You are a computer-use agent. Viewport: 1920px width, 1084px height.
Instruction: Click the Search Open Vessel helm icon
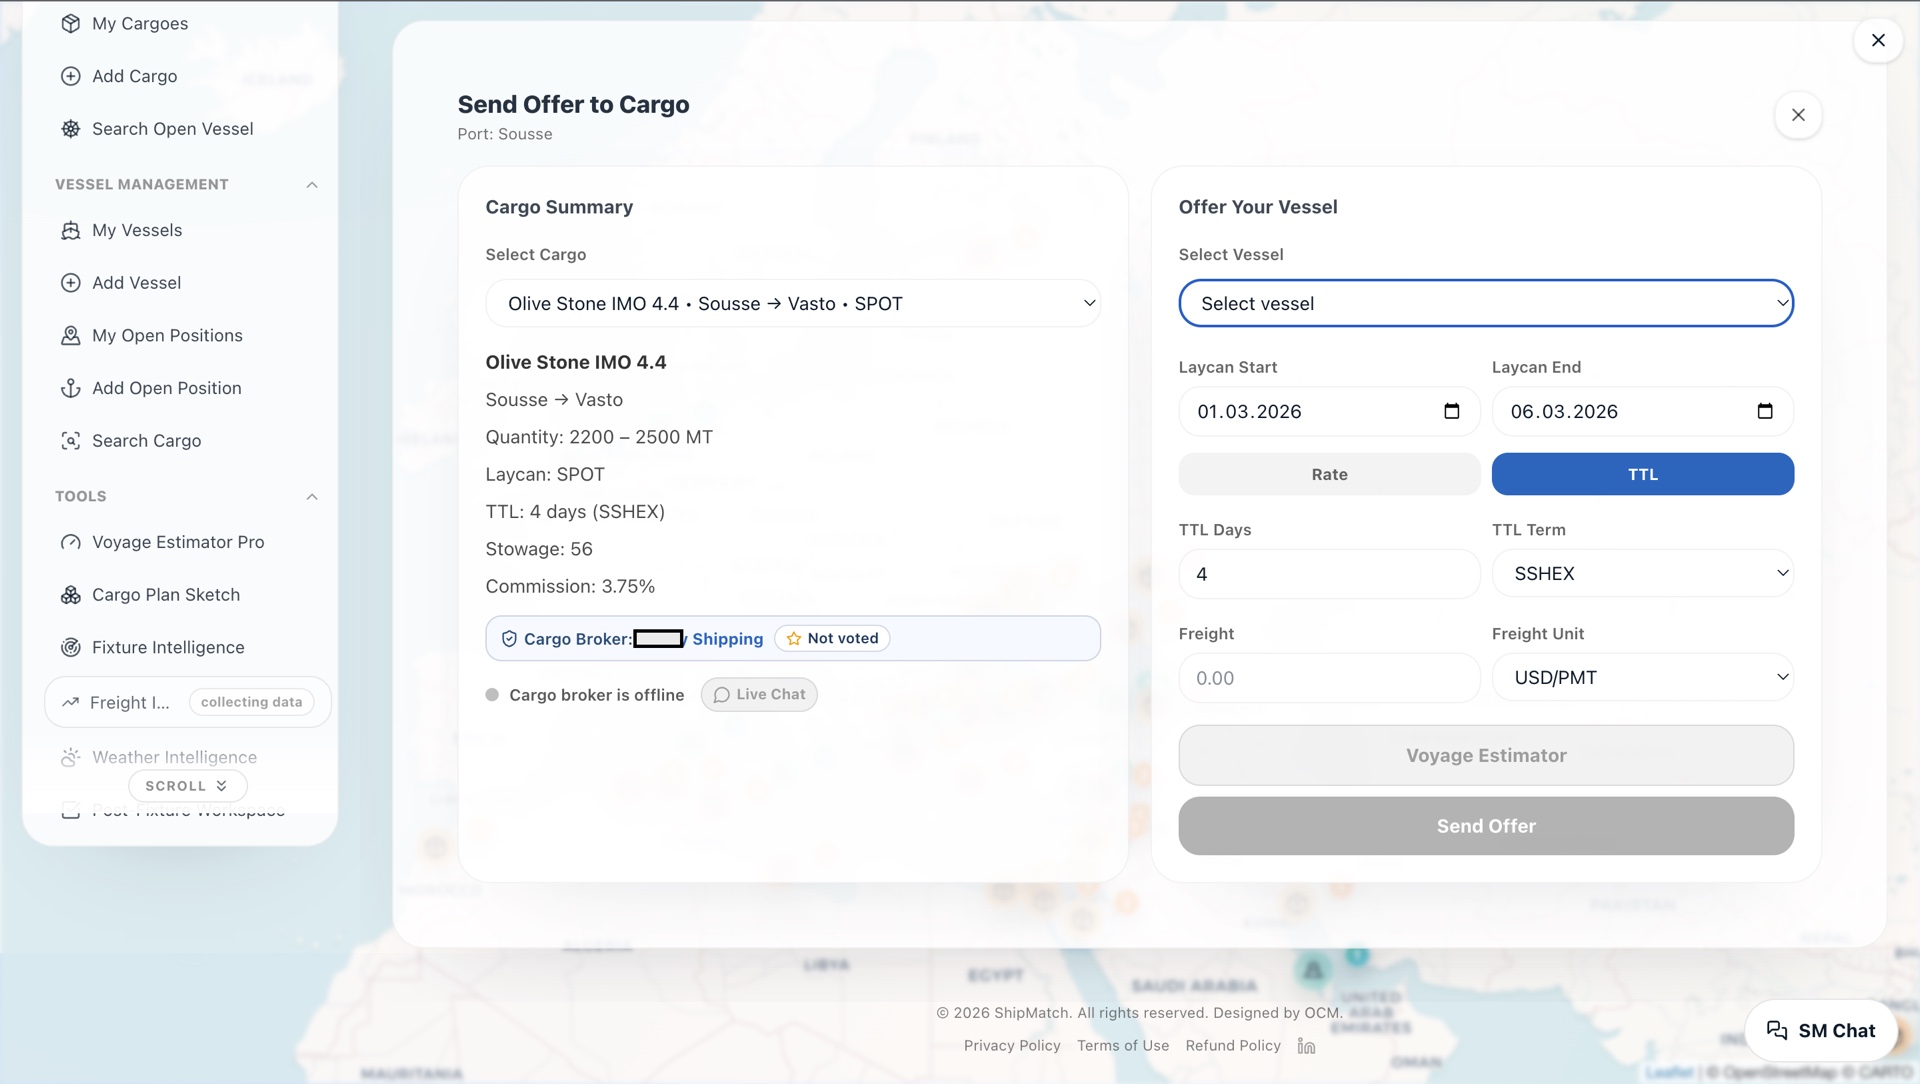coord(70,129)
